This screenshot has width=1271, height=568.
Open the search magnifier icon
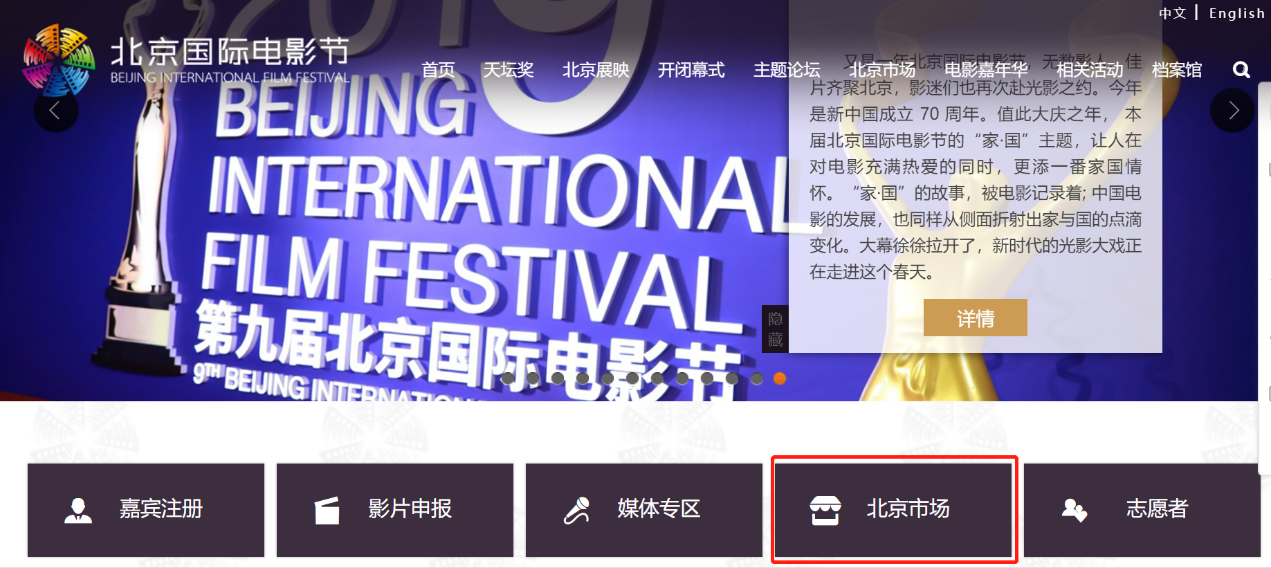click(x=1241, y=70)
